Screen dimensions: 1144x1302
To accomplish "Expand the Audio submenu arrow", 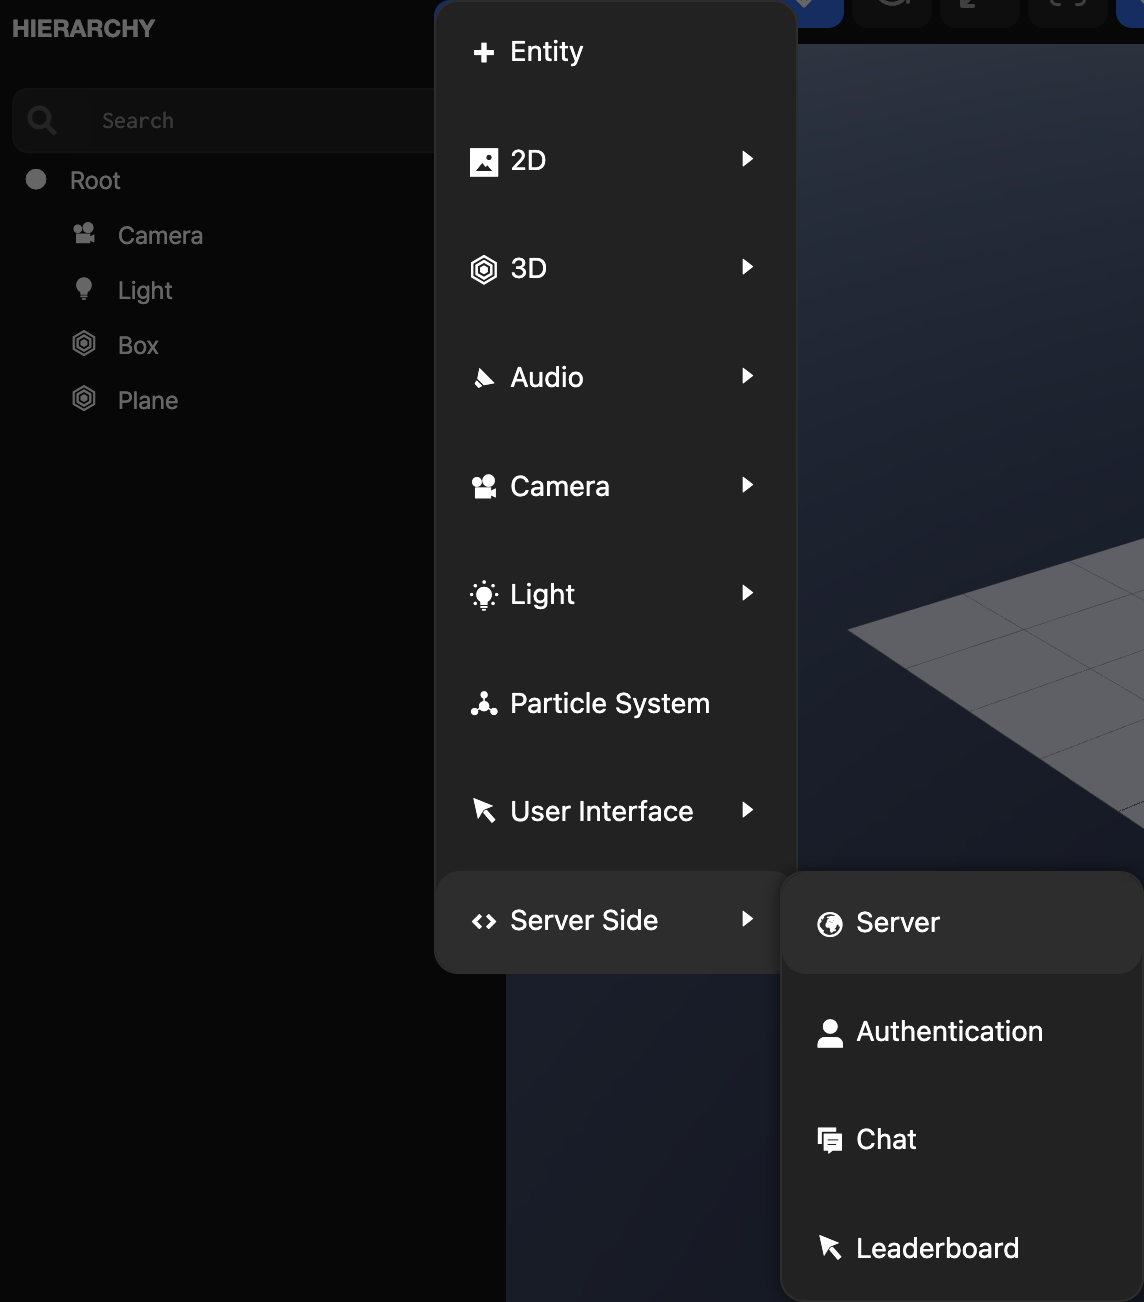I will pos(747,376).
